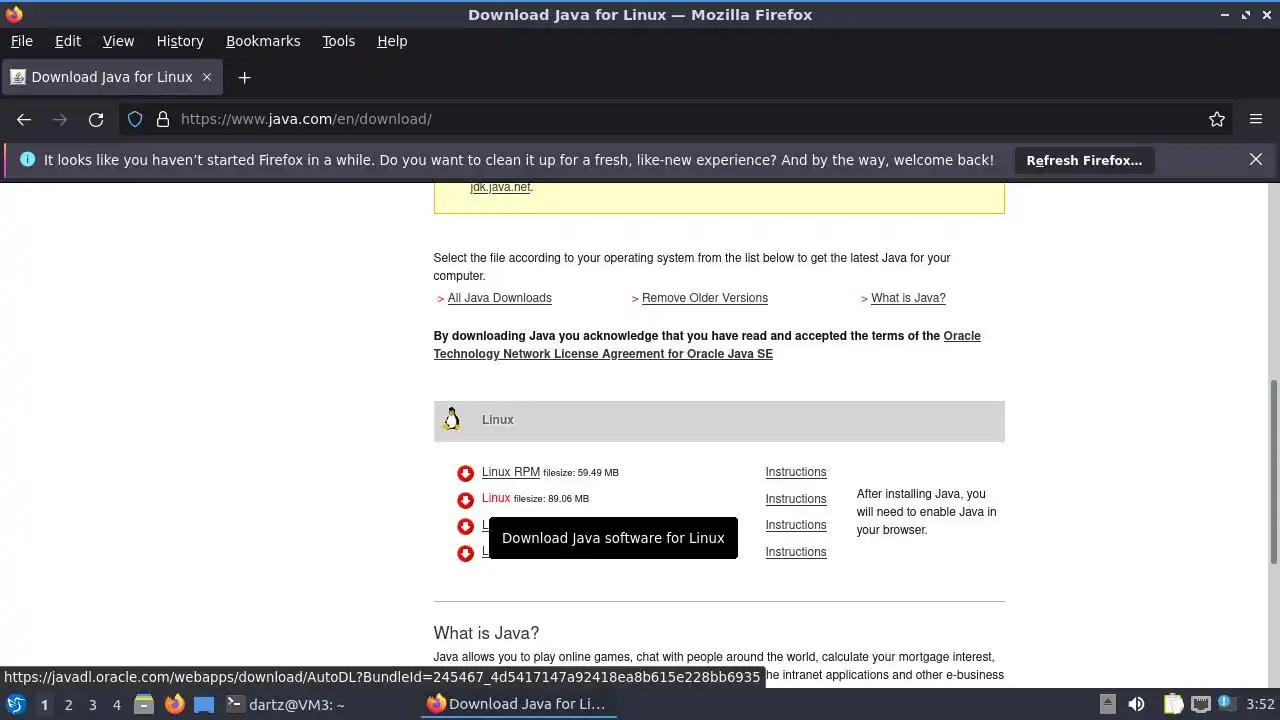Image resolution: width=1280 pixels, height=720 pixels.
Task: Open a new tab with the plus icon
Action: coord(244,77)
